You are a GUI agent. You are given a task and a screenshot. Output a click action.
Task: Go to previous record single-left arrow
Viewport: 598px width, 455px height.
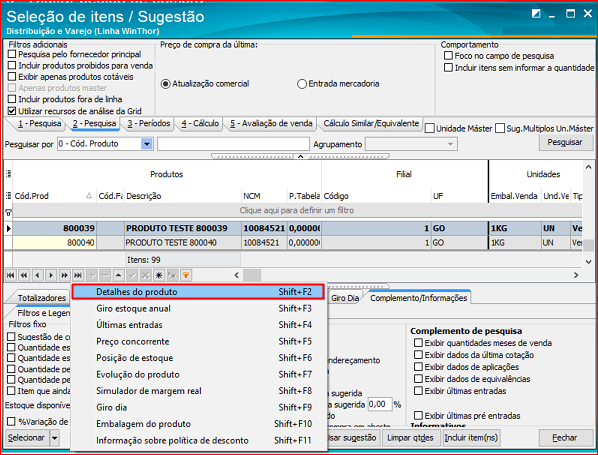[x=37, y=275]
